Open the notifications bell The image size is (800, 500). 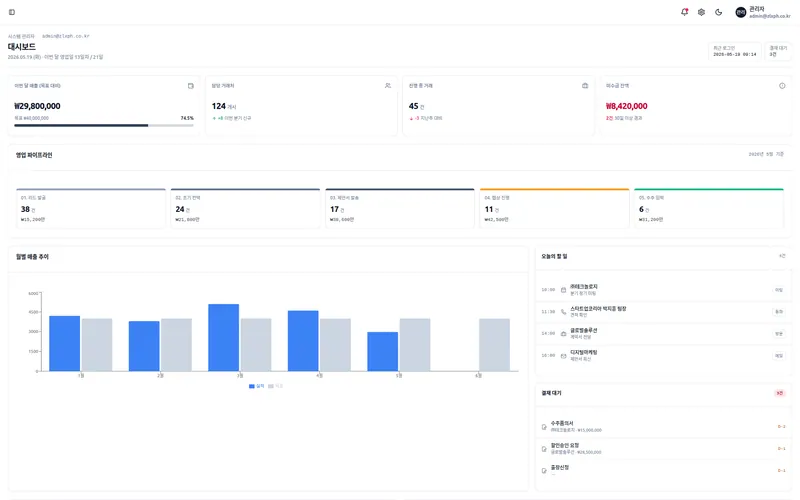point(684,12)
